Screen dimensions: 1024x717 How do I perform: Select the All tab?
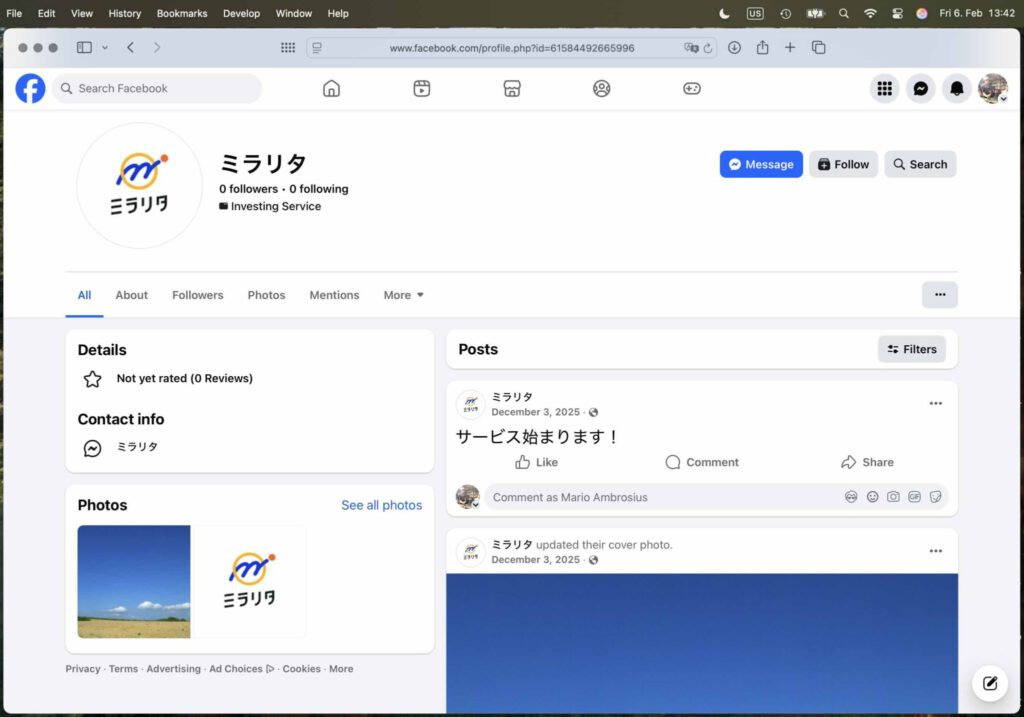84,295
